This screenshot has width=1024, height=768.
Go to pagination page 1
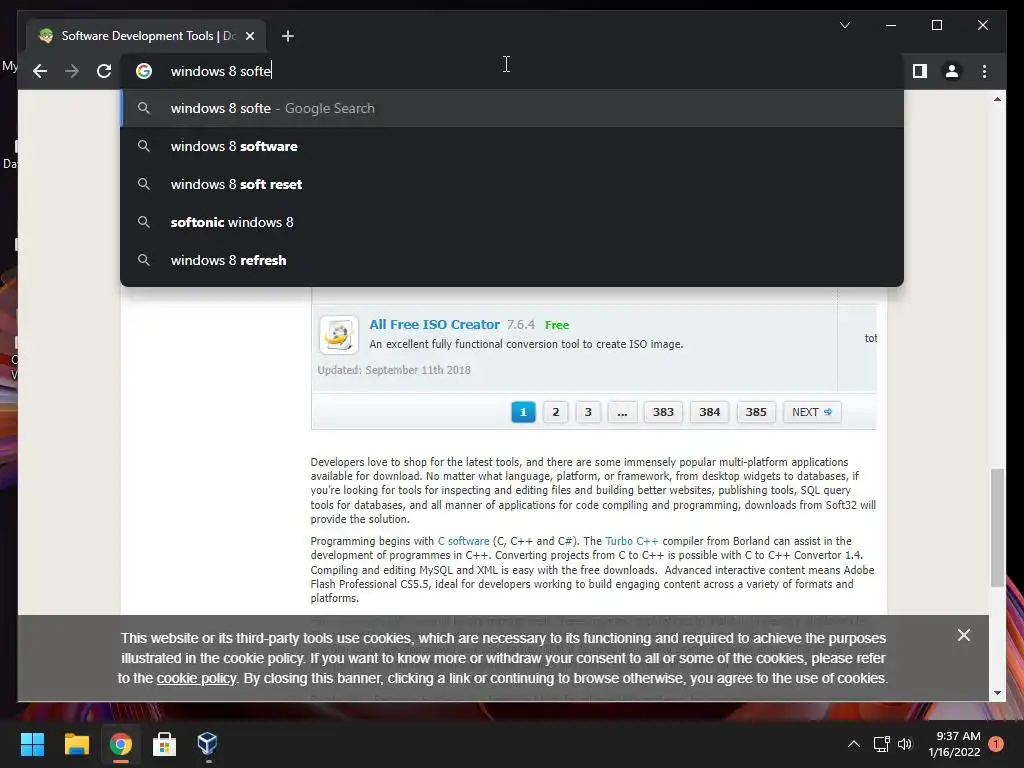pos(523,412)
